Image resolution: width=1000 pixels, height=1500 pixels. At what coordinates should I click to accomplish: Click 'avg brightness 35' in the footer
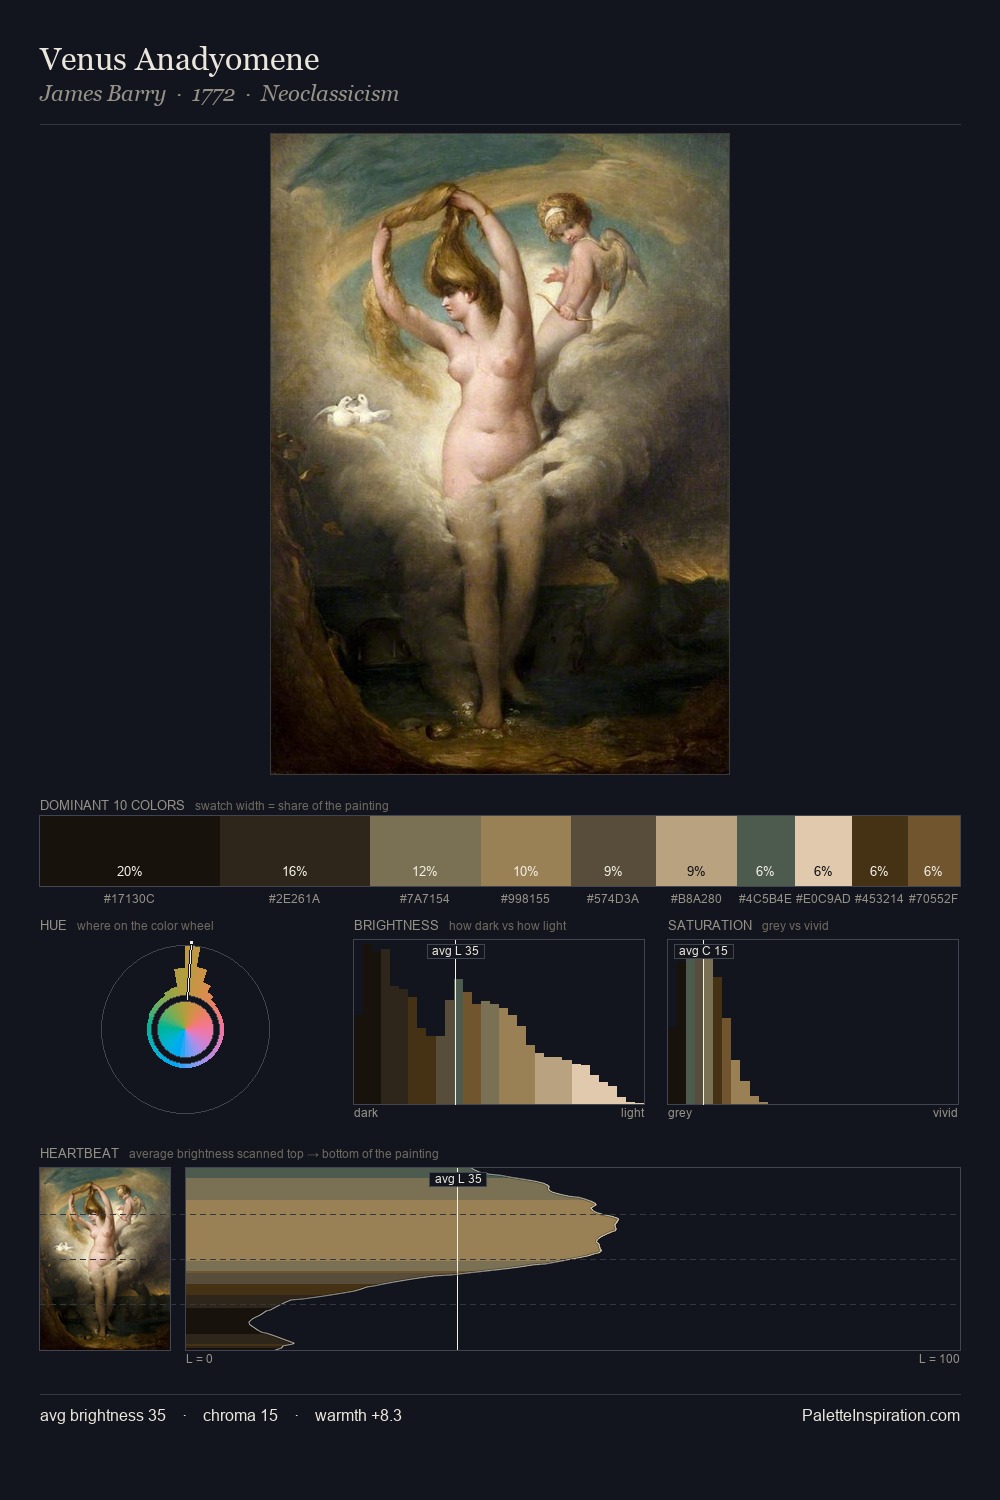[103, 1415]
